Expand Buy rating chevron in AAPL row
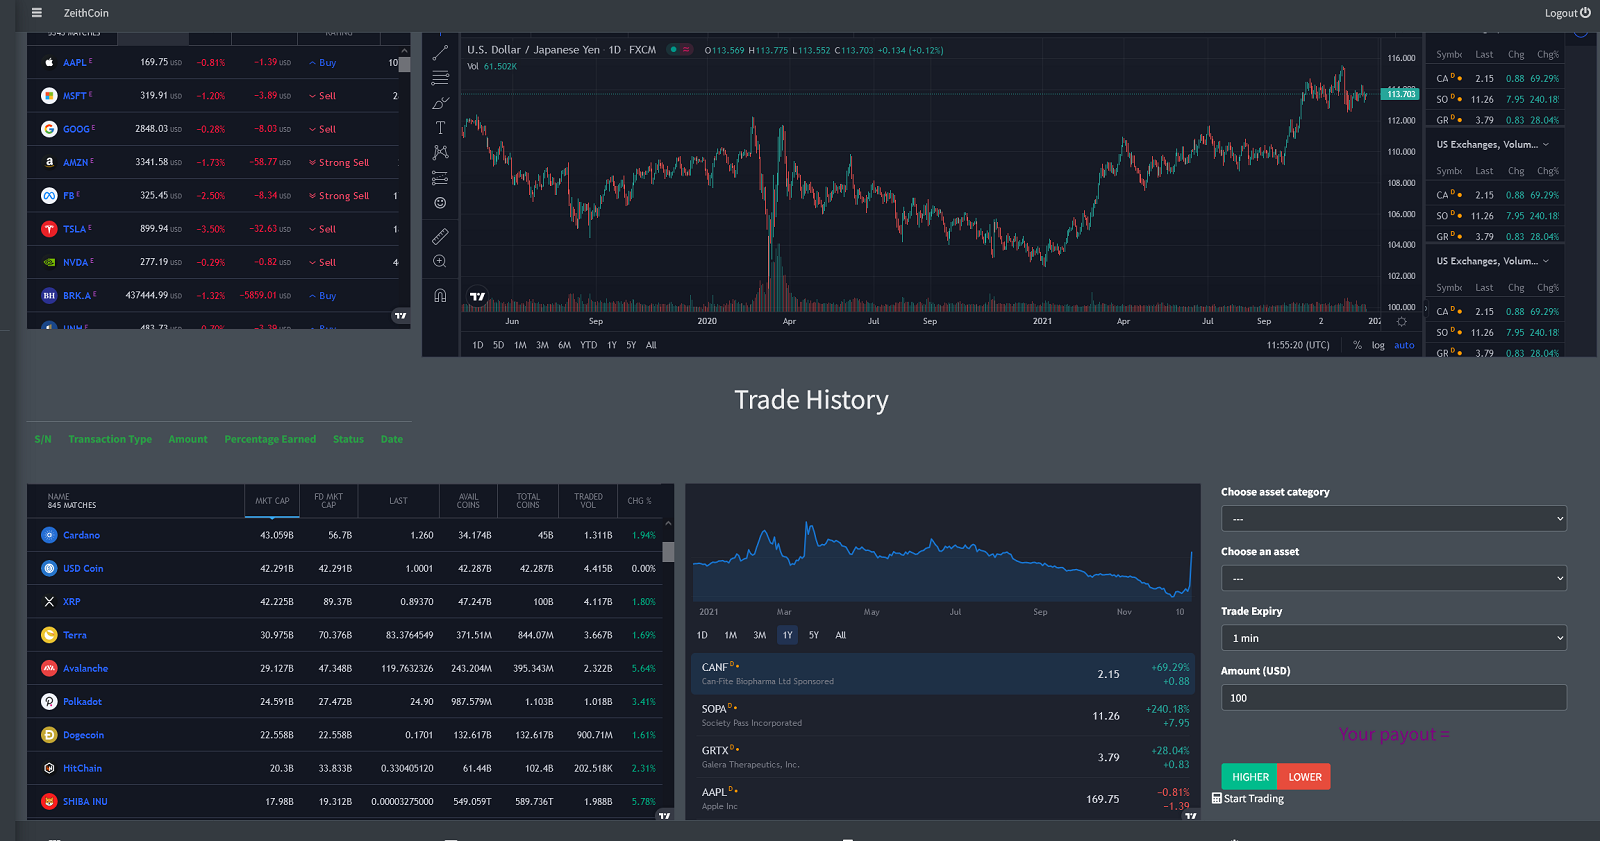The height and width of the screenshot is (841, 1600). (313, 63)
